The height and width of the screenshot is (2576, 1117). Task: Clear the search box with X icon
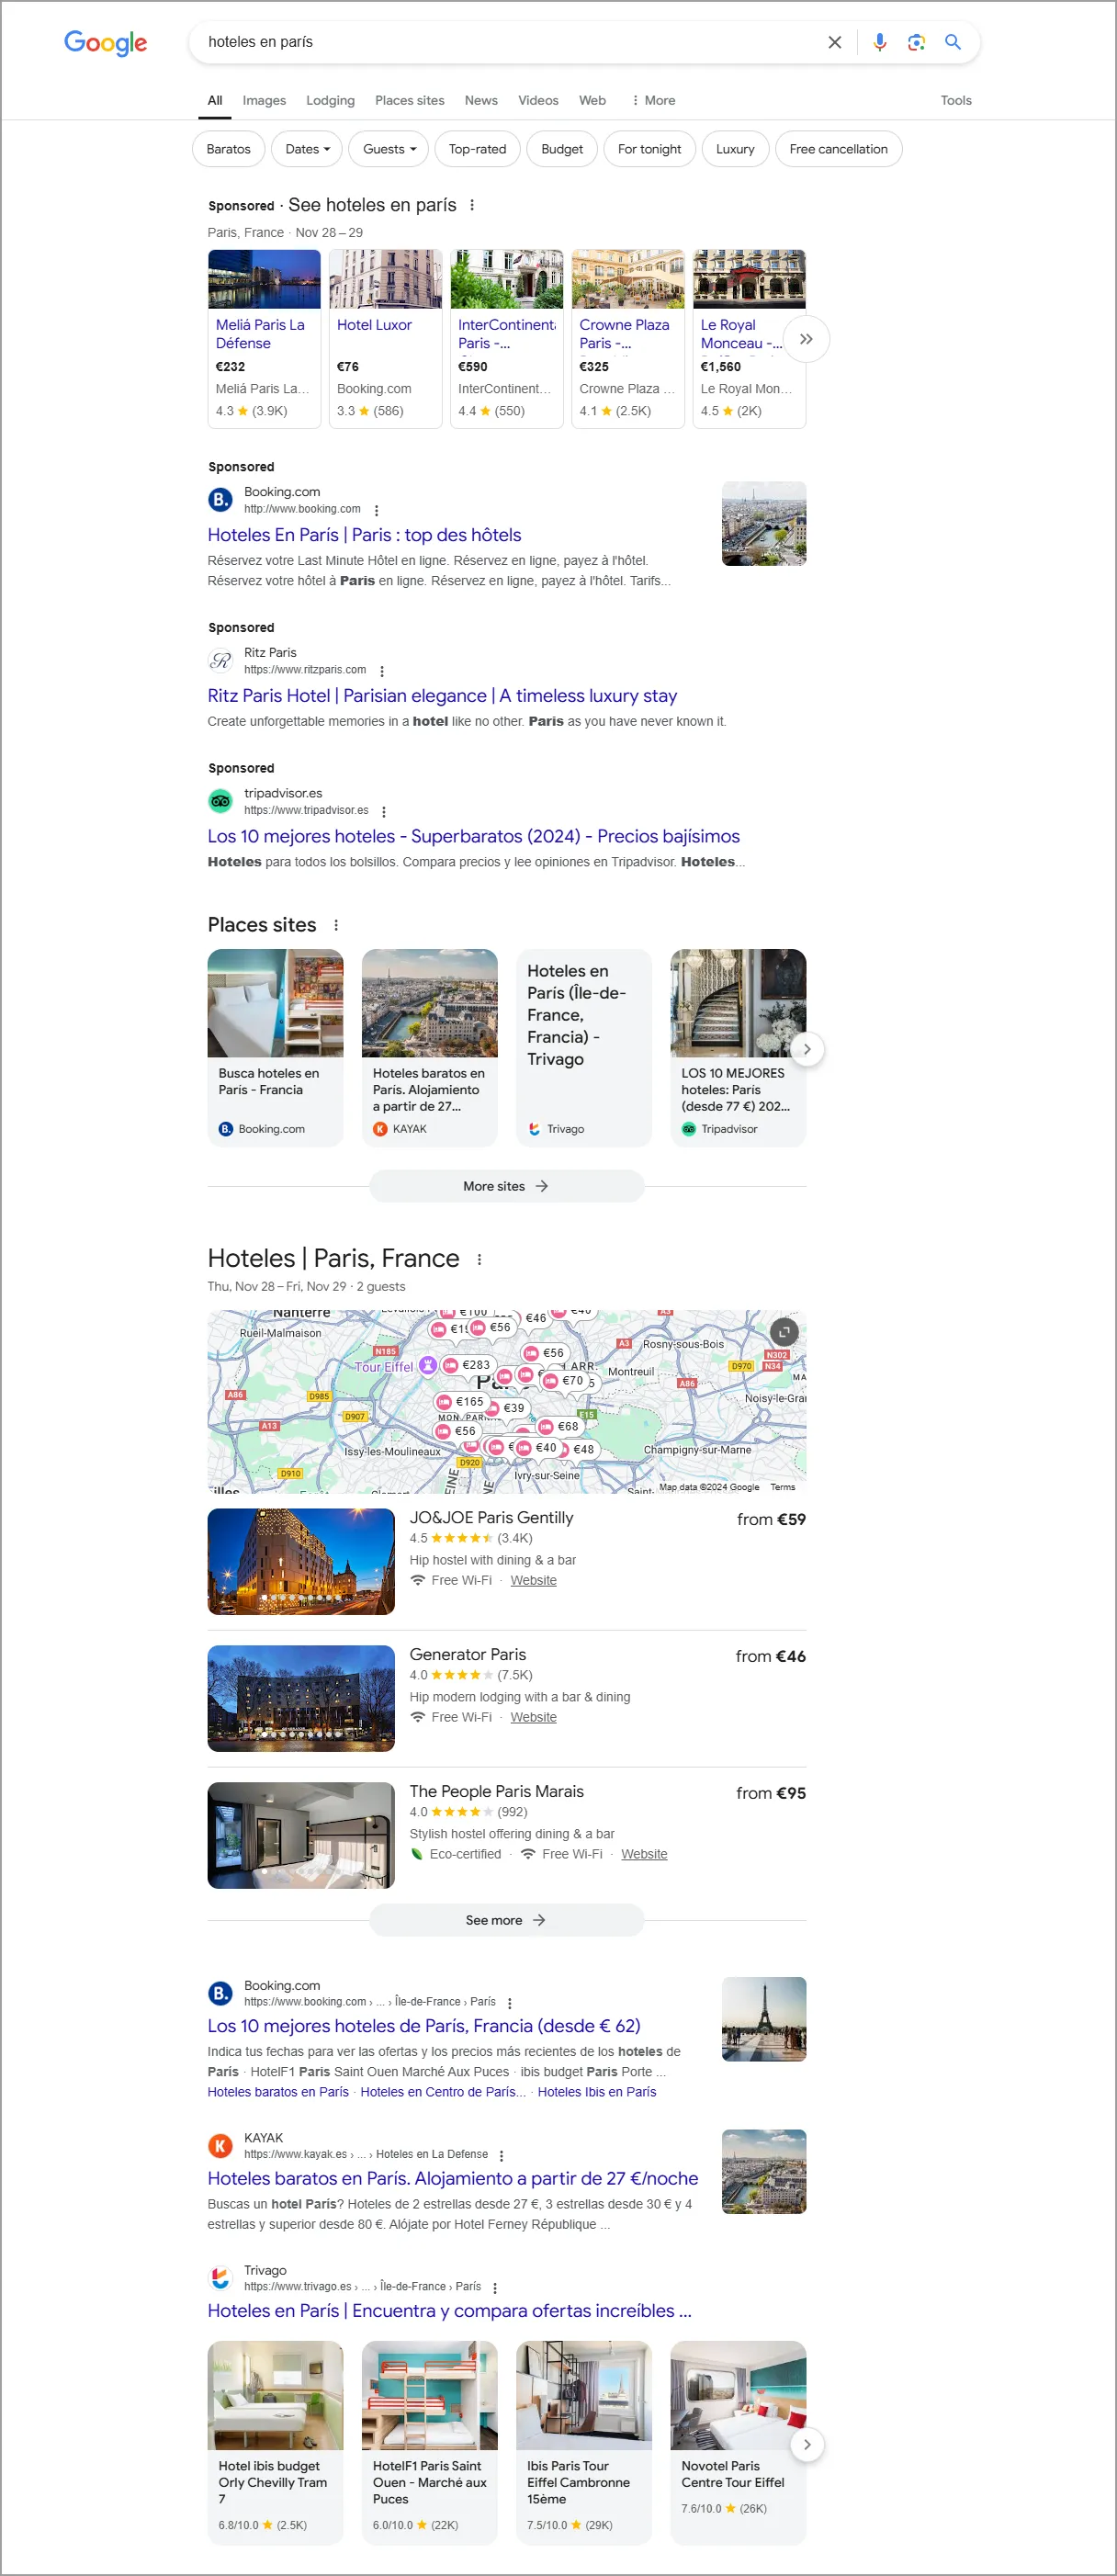835,42
